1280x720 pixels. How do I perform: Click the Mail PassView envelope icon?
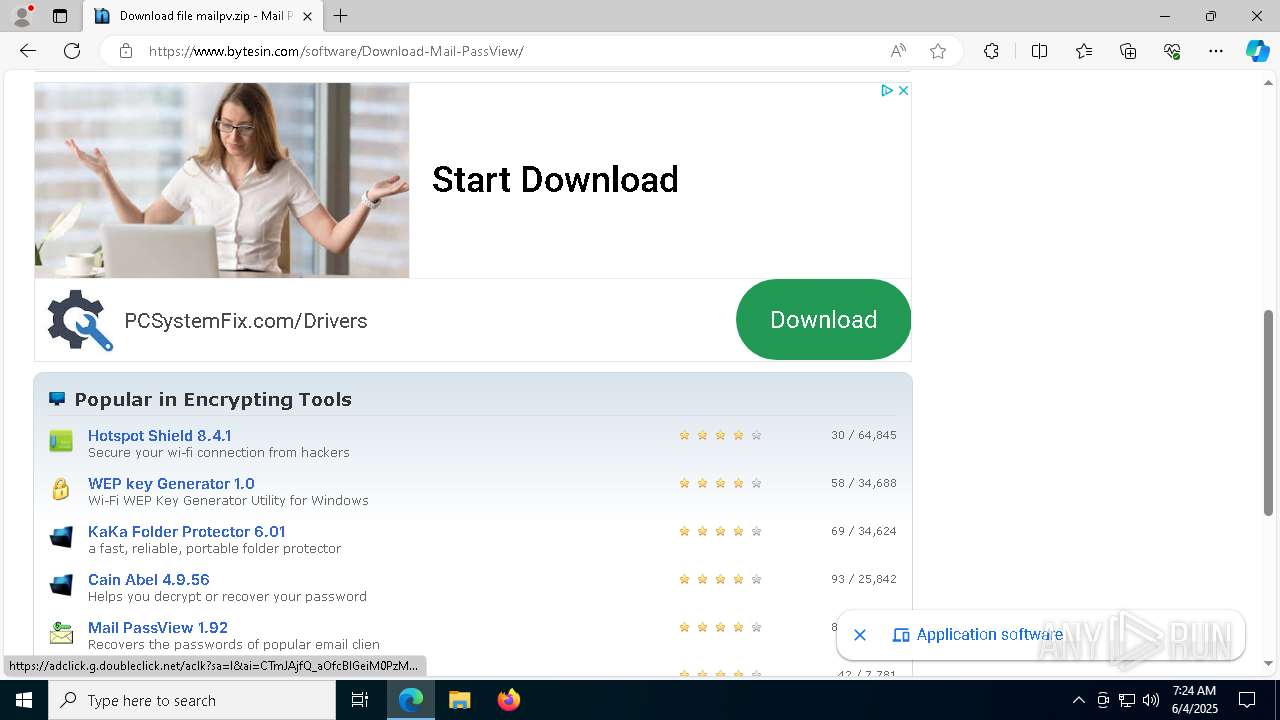[61, 633]
